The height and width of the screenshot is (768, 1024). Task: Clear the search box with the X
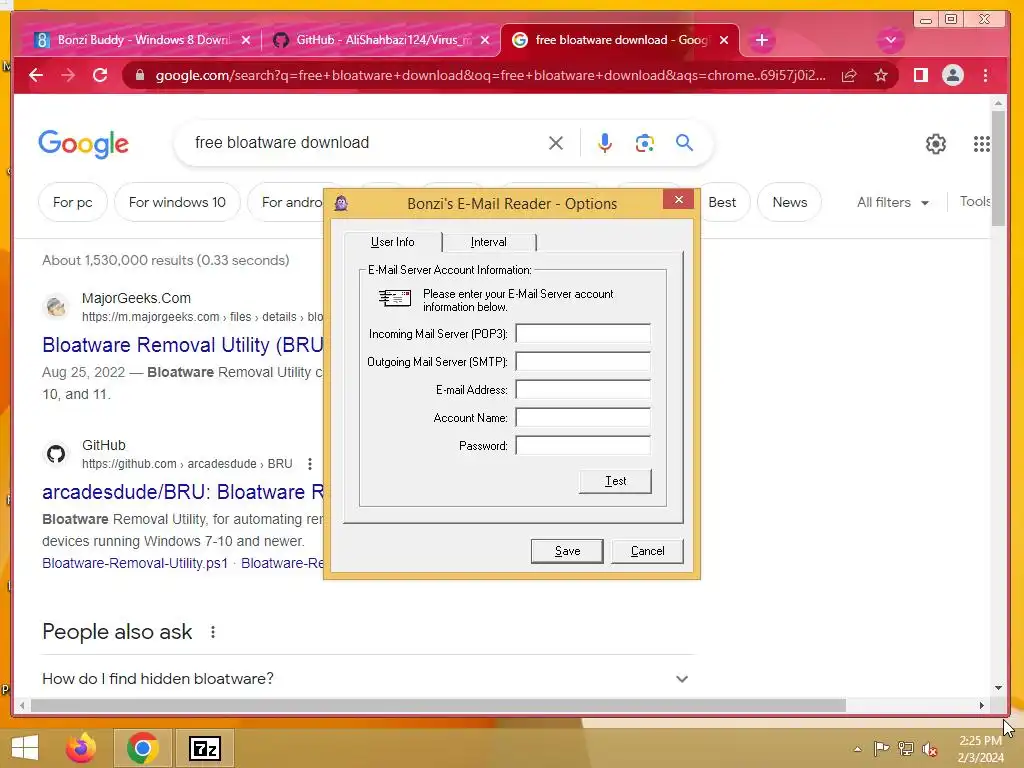[x=556, y=143]
